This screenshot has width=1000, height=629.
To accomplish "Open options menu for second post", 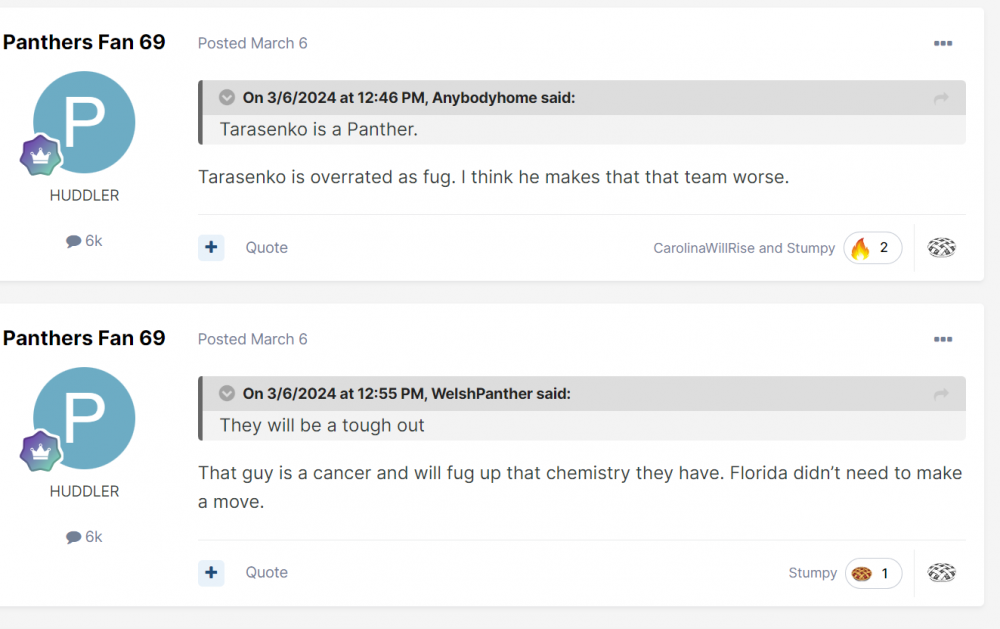I will pyautogui.click(x=942, y=340).
